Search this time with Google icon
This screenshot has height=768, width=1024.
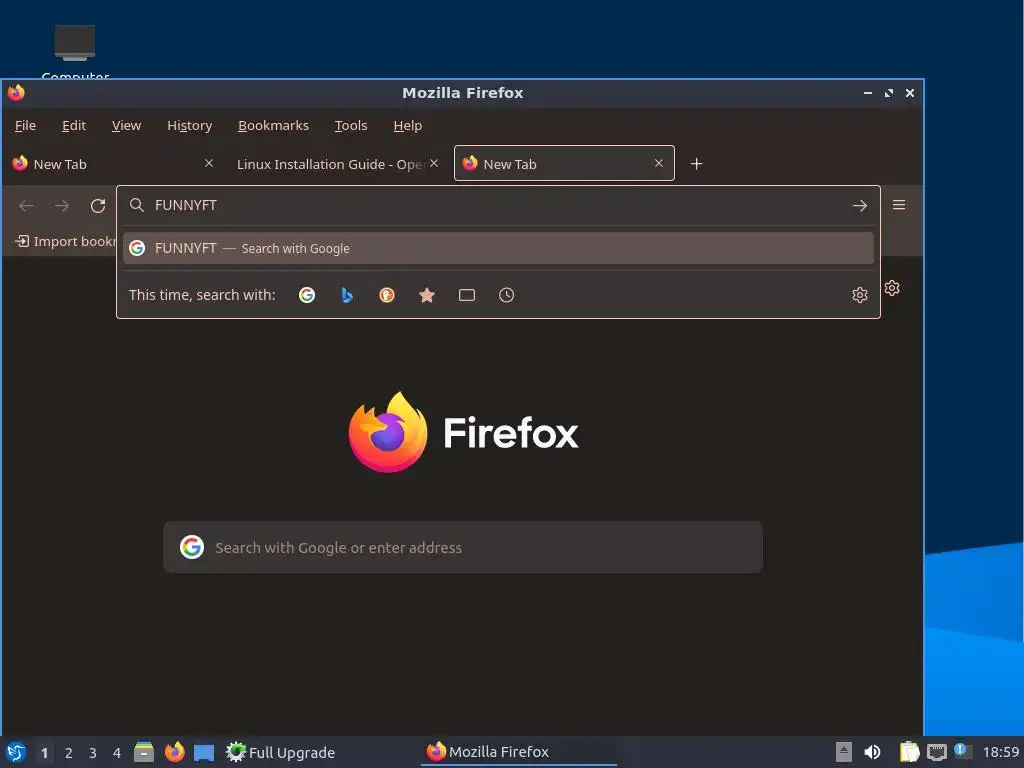[x=307, y=295]
